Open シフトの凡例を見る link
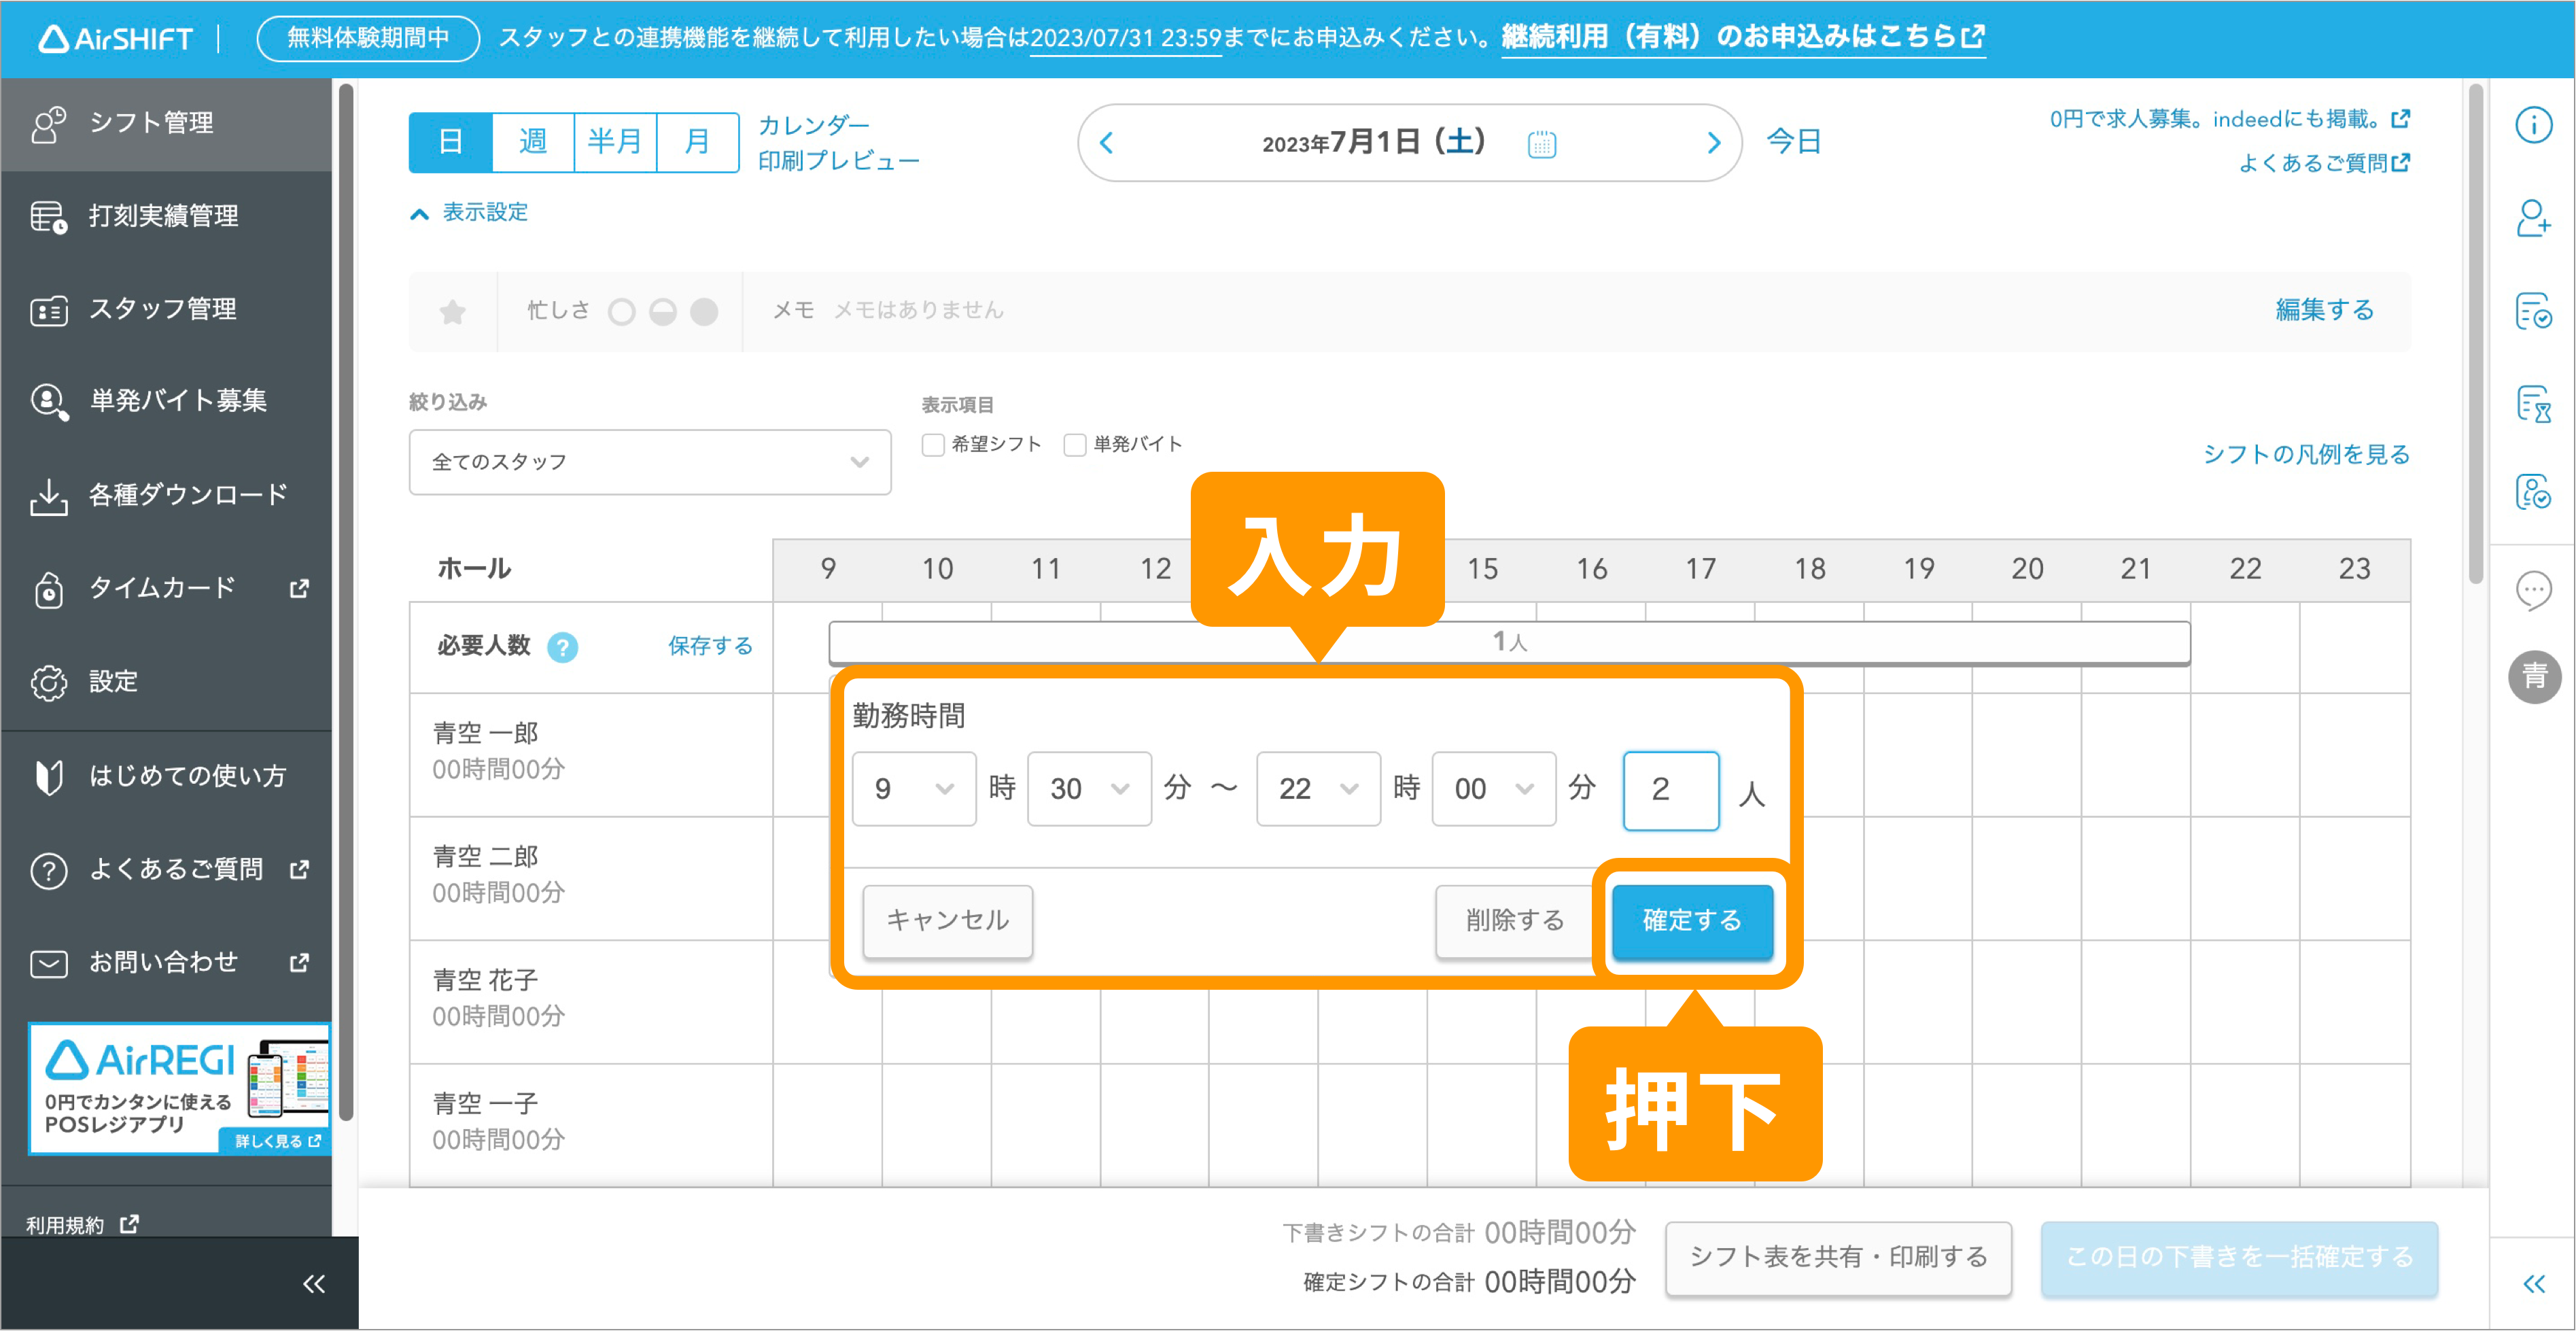2576x1331 pixels. (2306, 455)
